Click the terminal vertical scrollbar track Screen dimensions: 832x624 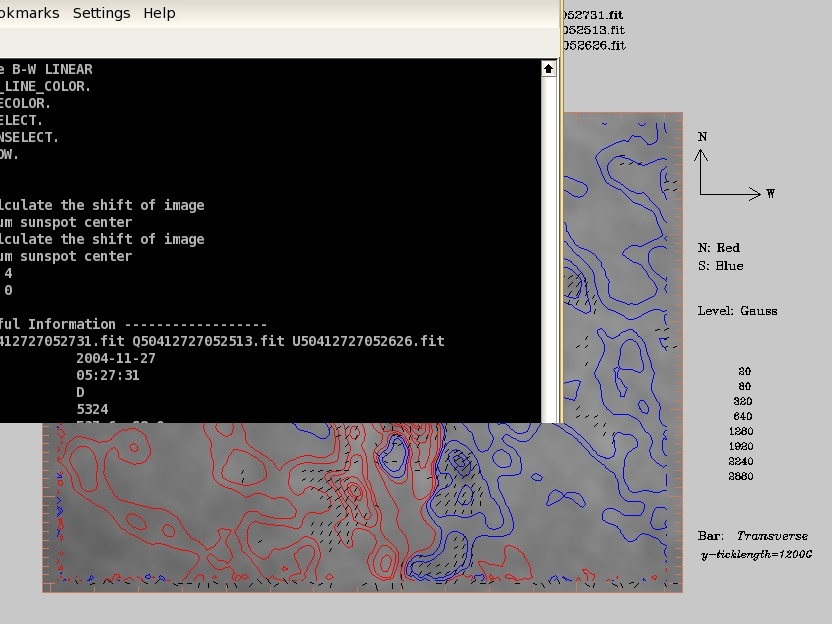[549, 250]
